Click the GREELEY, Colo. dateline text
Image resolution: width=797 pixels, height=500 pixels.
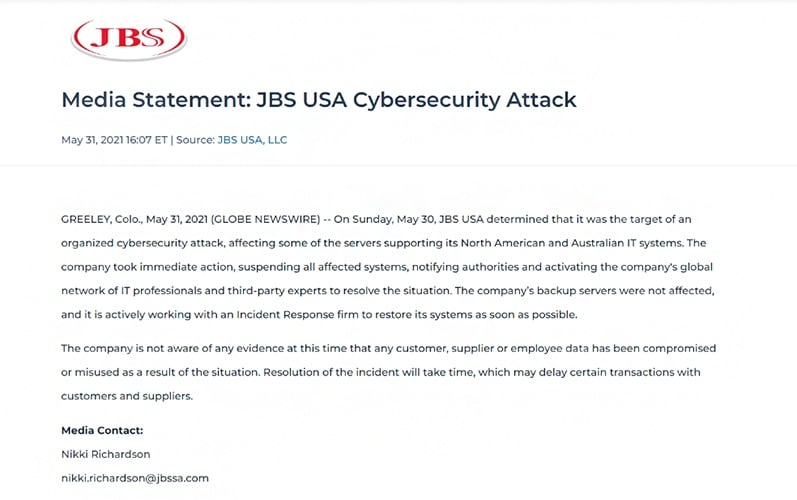click(x=102, y=220)
